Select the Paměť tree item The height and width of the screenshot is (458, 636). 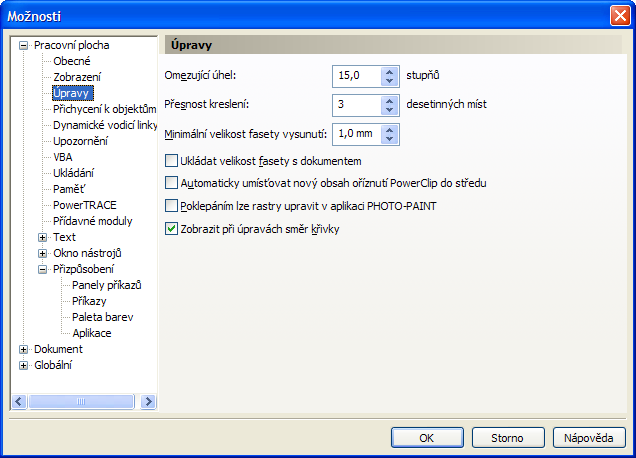69,189
